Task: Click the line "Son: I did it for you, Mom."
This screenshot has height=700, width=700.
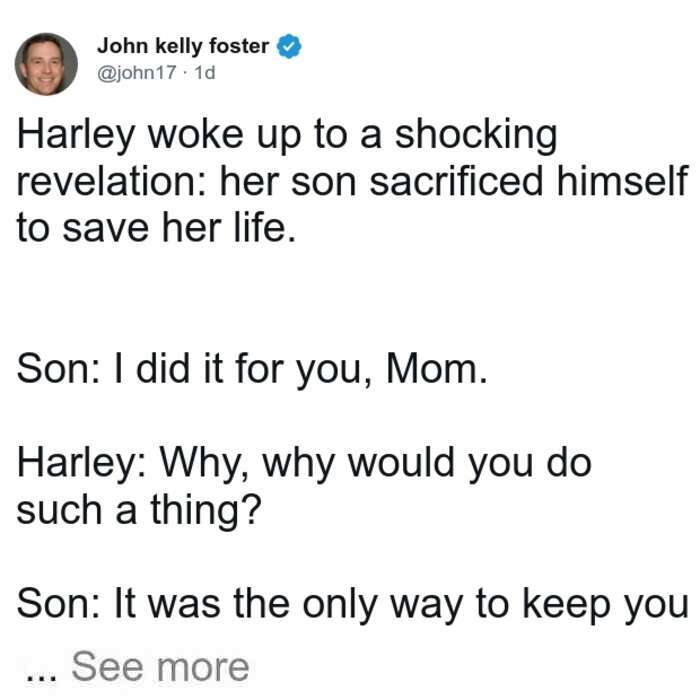Action: [x=252, y=369]
